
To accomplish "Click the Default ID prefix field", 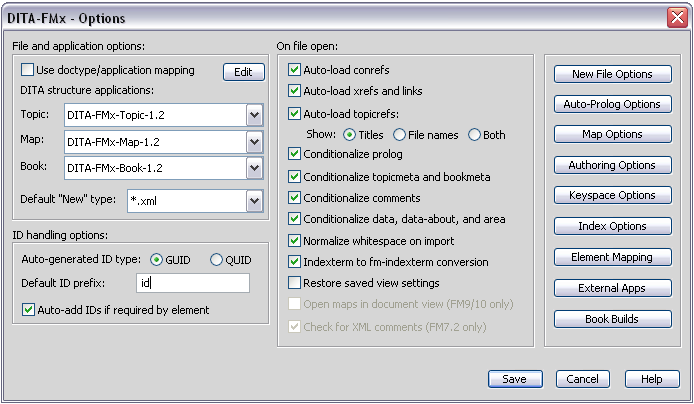I will coord(193,283).
